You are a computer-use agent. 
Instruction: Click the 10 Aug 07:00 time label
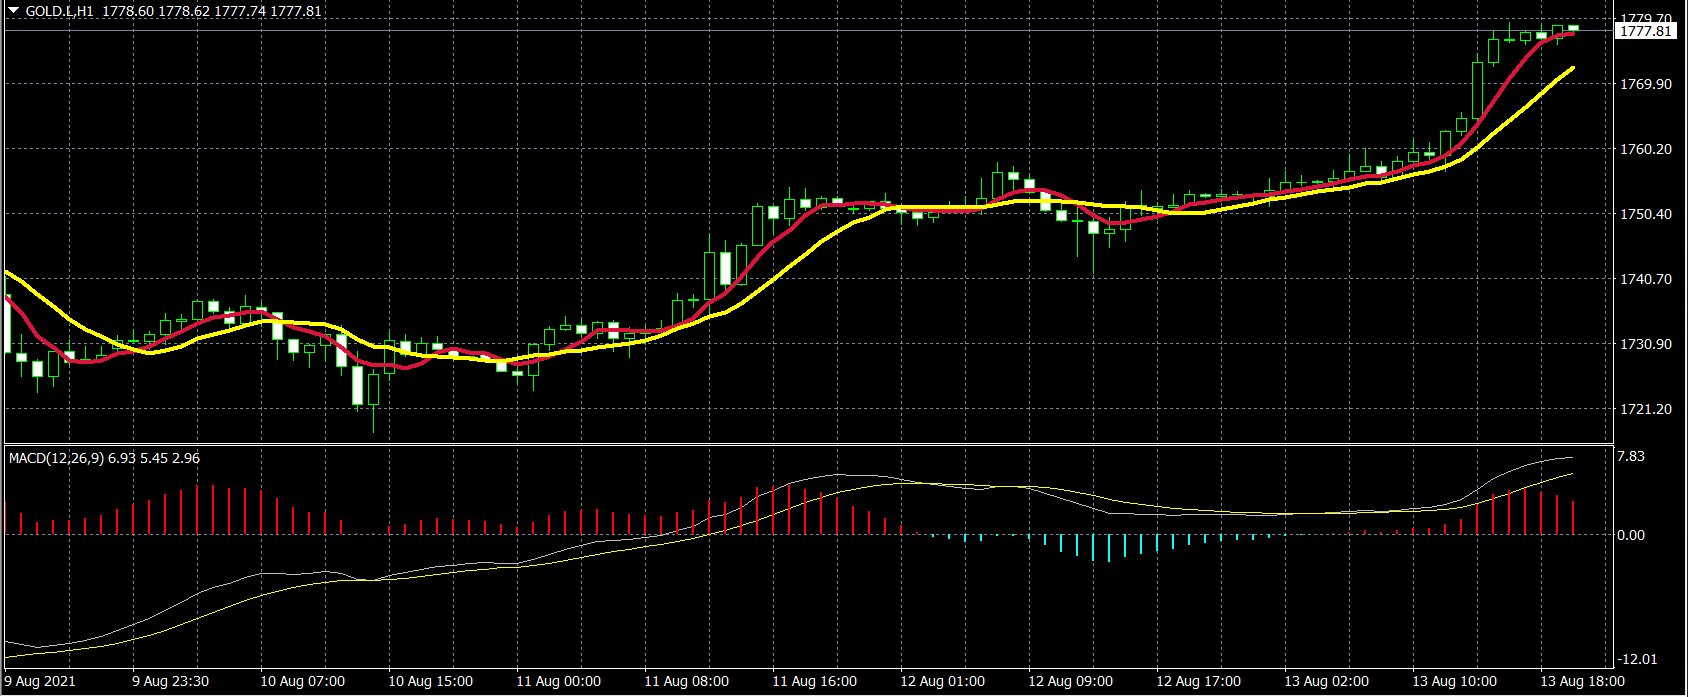[x=302, y=681]
